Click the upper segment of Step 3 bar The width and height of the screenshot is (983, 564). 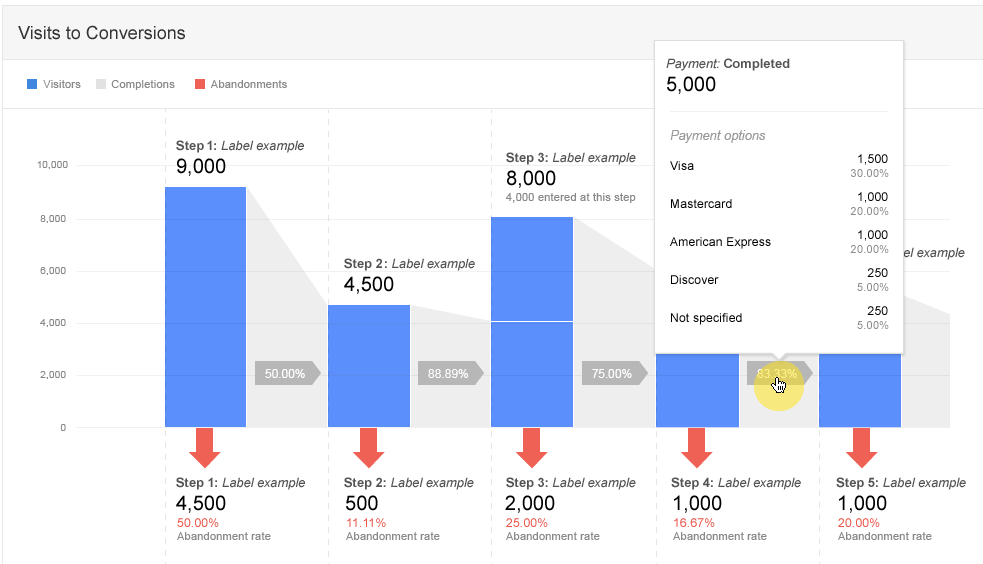(532, 268)
